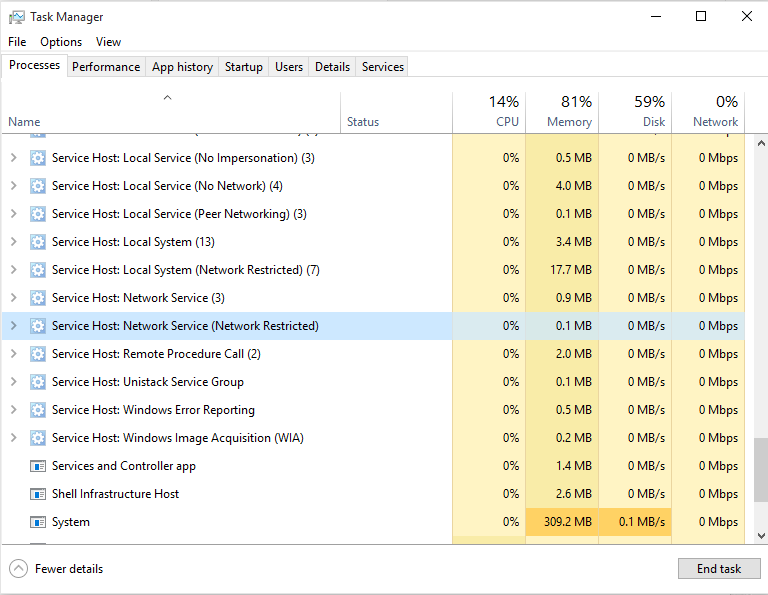Open the Startup tab
Viewport: 768px width, 595px height.
pos(243,67)
